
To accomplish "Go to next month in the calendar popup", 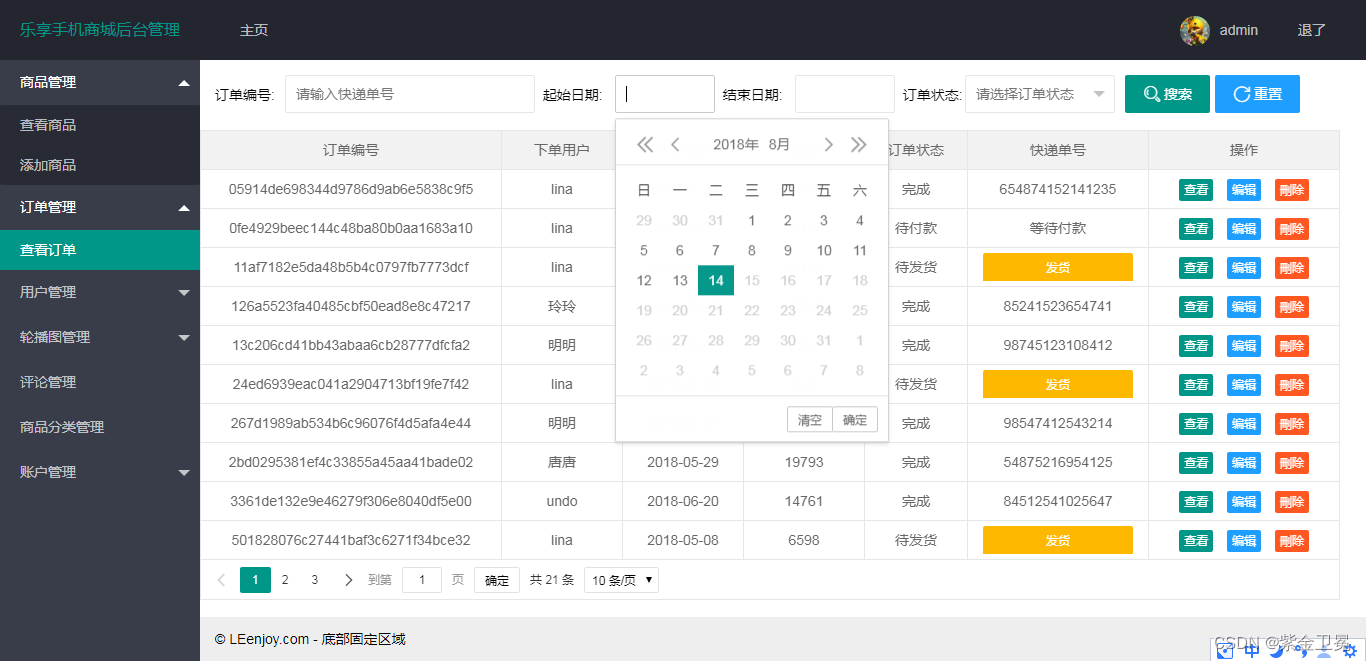I will [828, 144].
